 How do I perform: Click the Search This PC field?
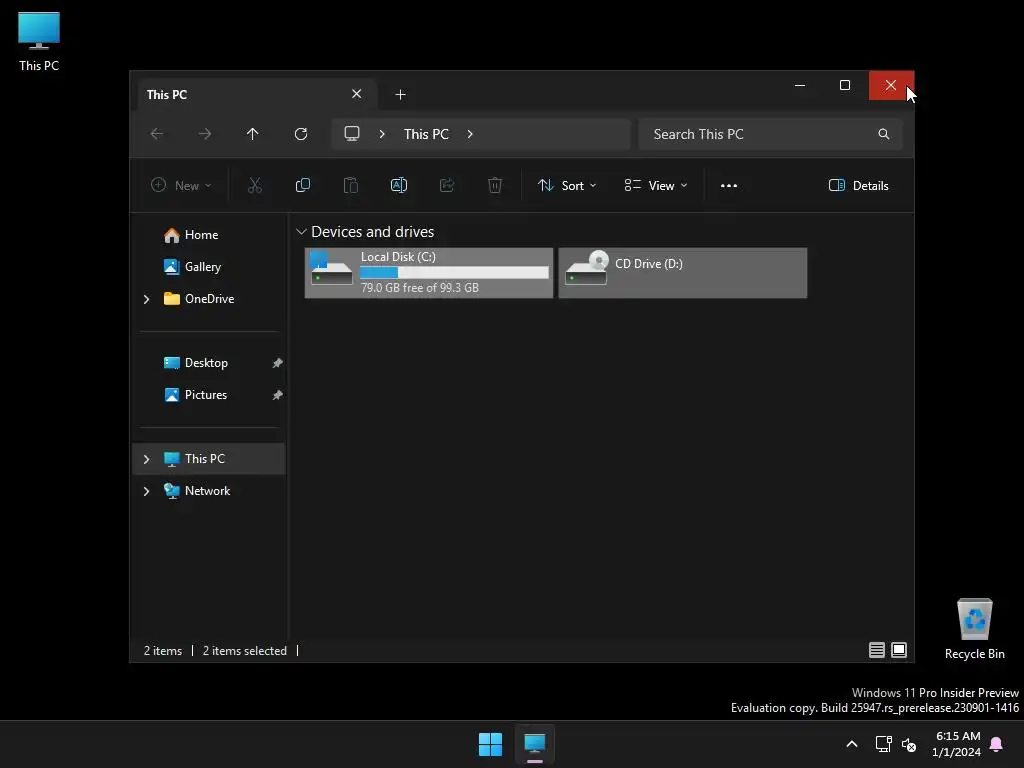[771, 134]
